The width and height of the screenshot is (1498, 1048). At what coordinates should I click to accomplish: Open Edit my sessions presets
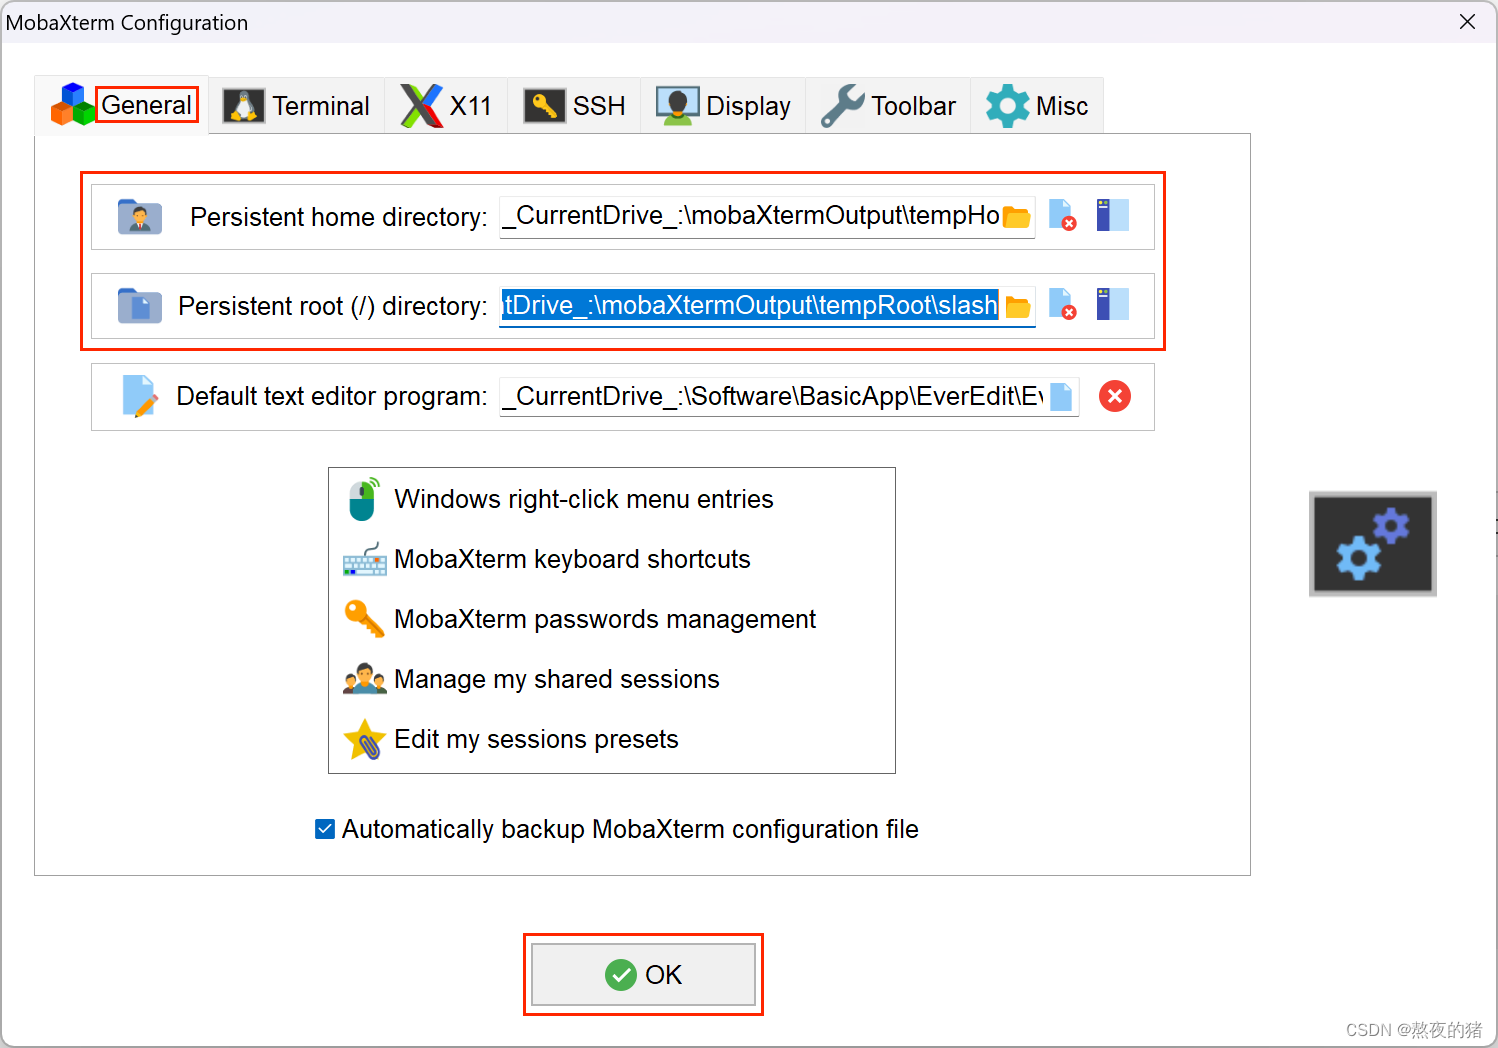coord(536,739)
